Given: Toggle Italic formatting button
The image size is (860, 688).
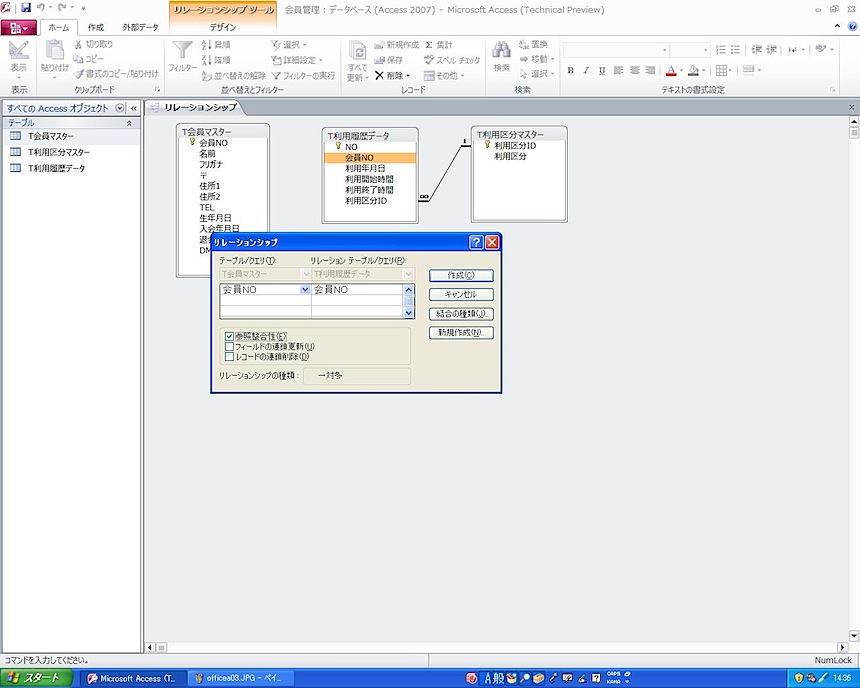Looking at the screenshot, I should click(586, 70).
